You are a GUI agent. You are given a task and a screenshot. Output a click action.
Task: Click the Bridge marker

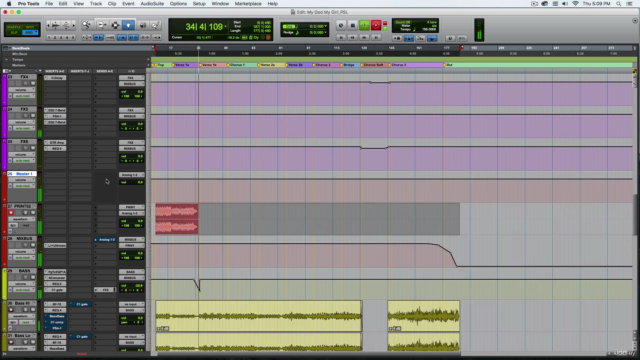[349, 65]
